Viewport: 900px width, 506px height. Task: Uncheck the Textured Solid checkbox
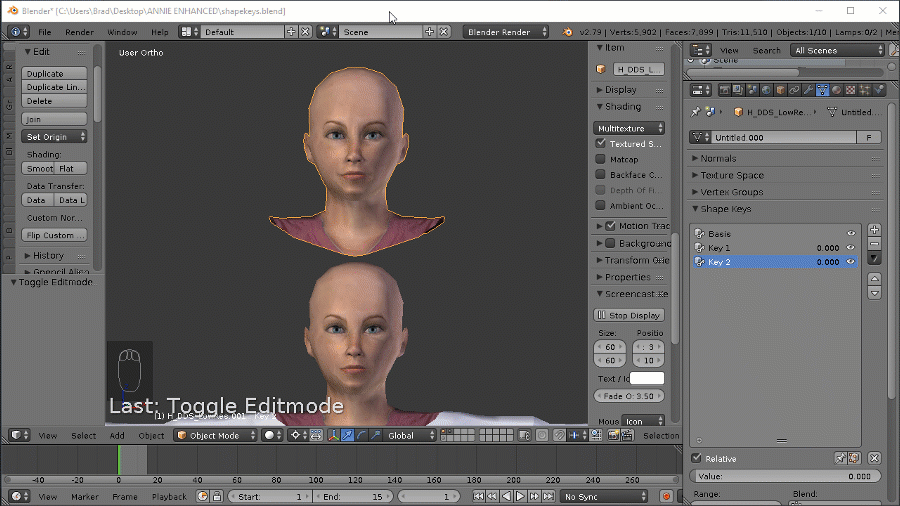pos(601,144)
